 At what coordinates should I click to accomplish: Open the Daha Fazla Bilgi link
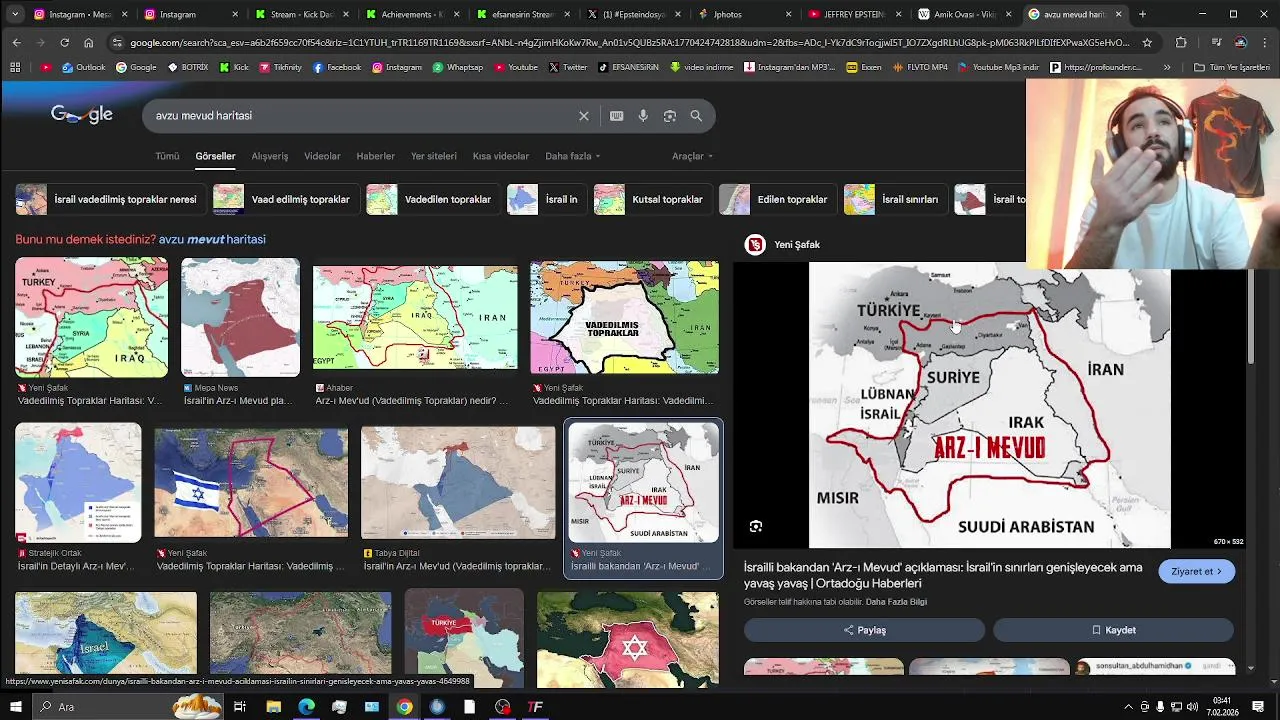(x=896, y=602)
